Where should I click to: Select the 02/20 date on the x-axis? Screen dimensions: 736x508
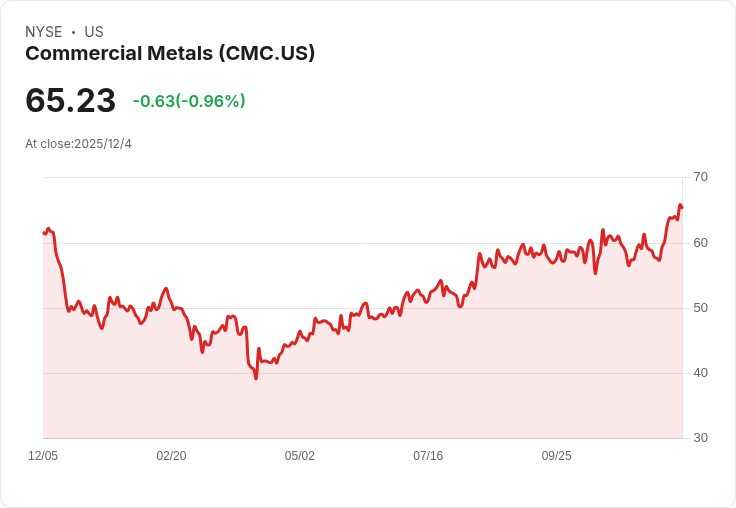(x=171, y=456)
